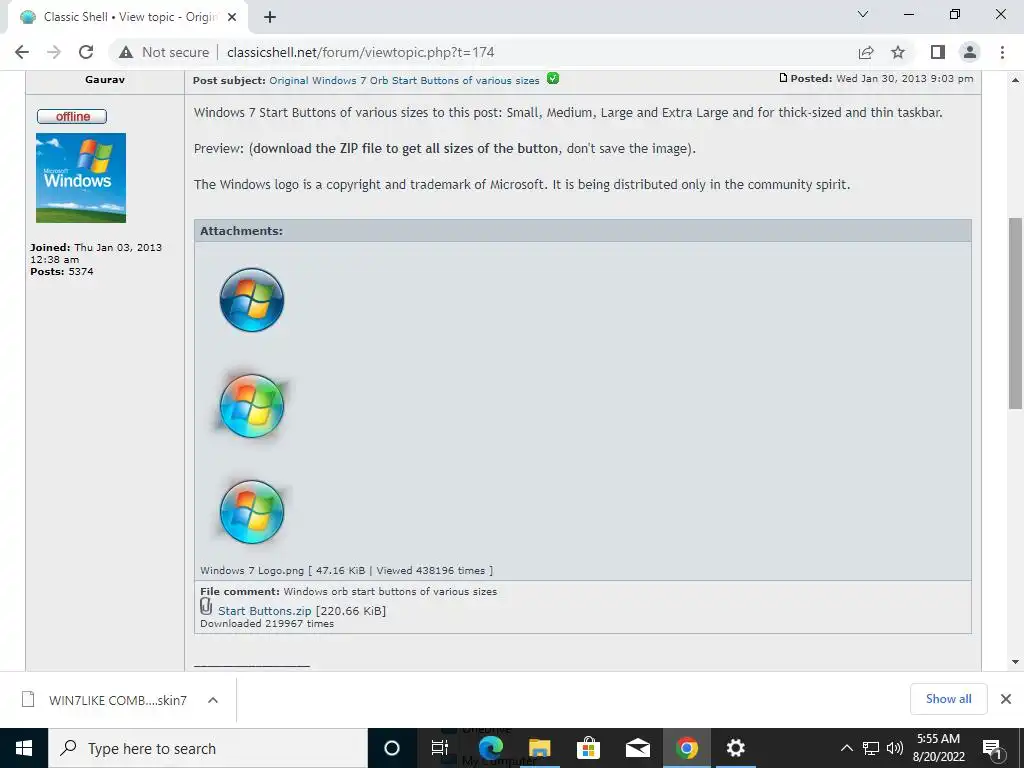
Task: Show hidden system tray icons
Action: click(x=846, y=748)
